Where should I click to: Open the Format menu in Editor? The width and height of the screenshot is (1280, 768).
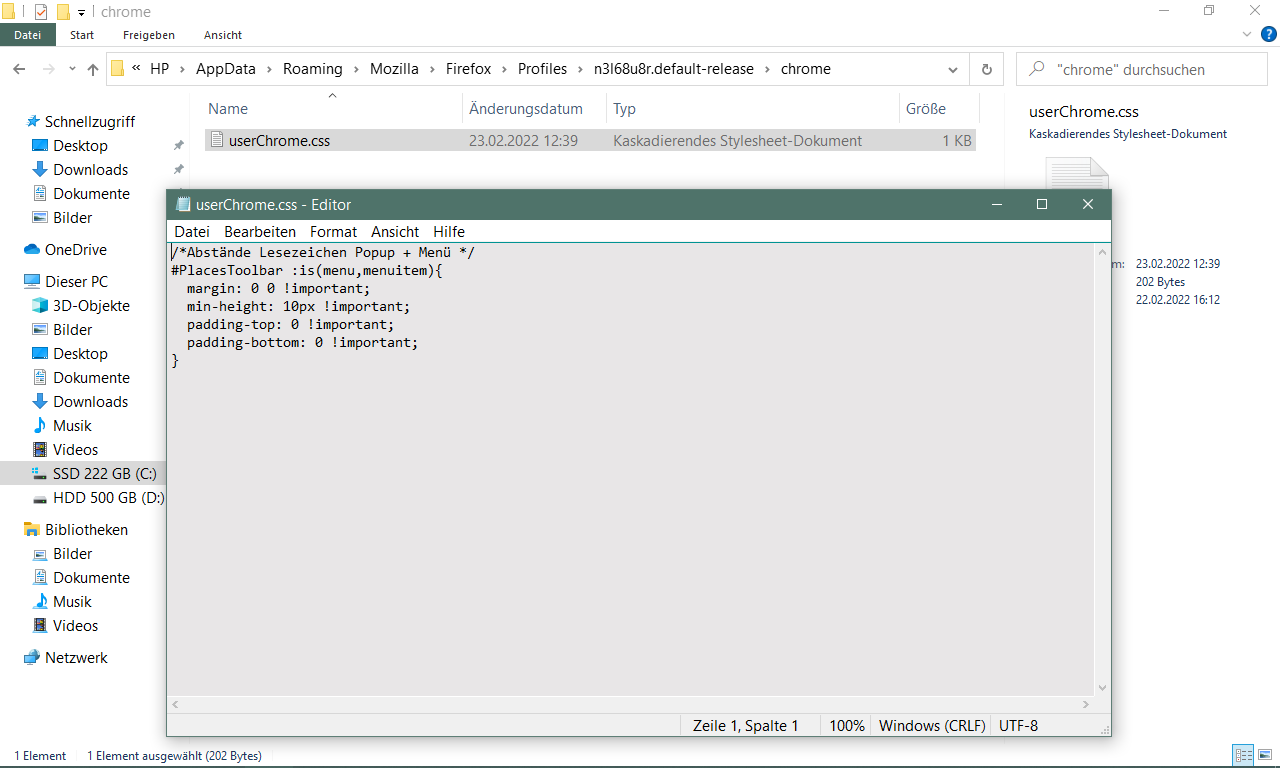point(333,231)
